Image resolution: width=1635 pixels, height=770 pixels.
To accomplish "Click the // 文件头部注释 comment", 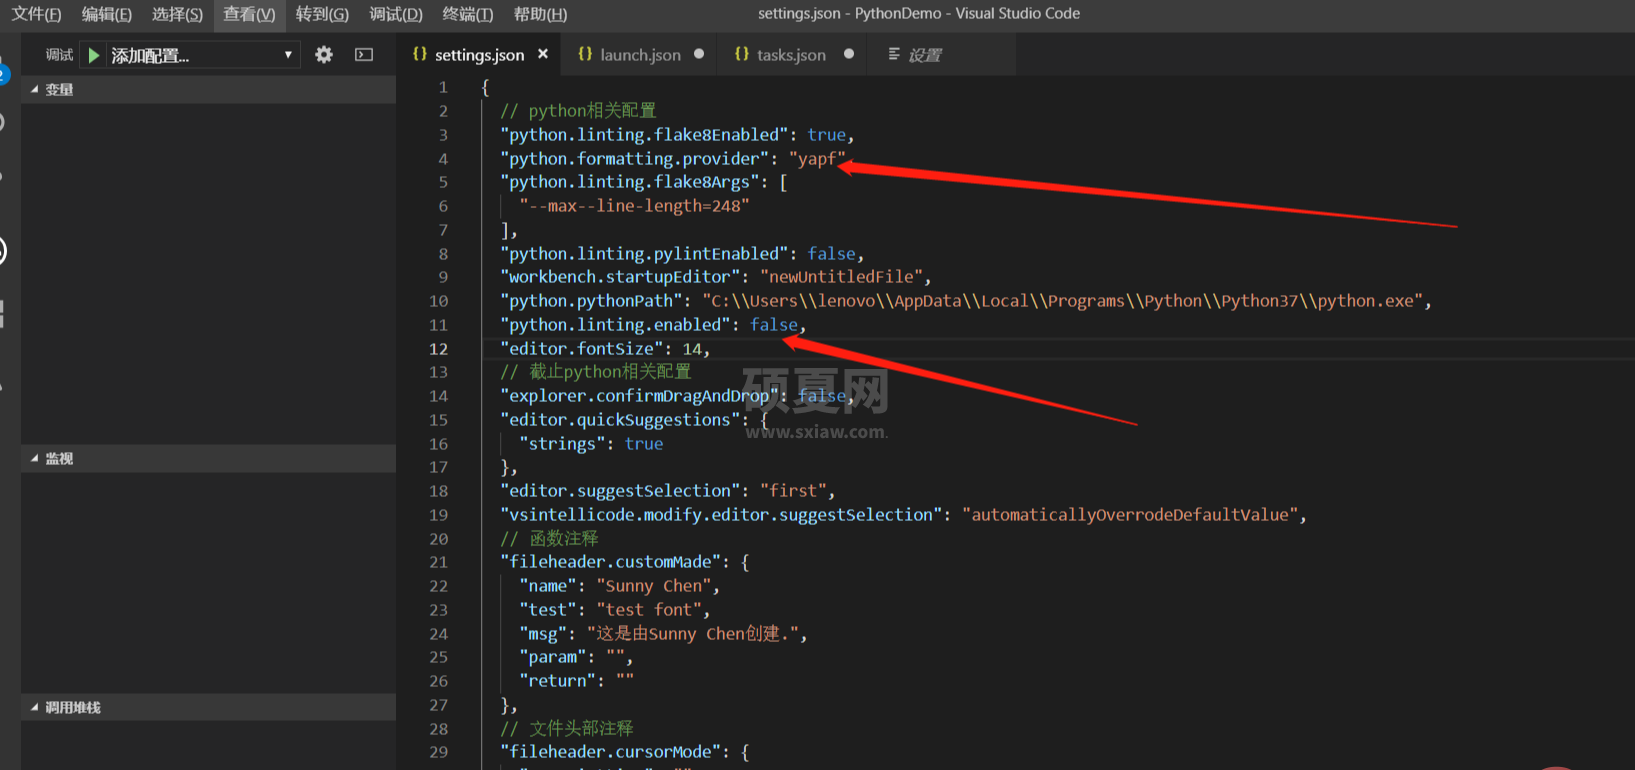I will (x=566, y=729).
